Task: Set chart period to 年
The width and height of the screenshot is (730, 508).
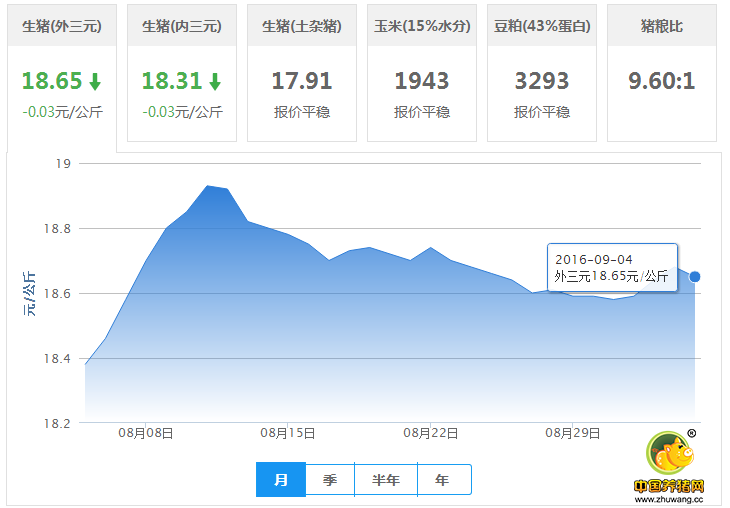Action: (x=442, y=480)
